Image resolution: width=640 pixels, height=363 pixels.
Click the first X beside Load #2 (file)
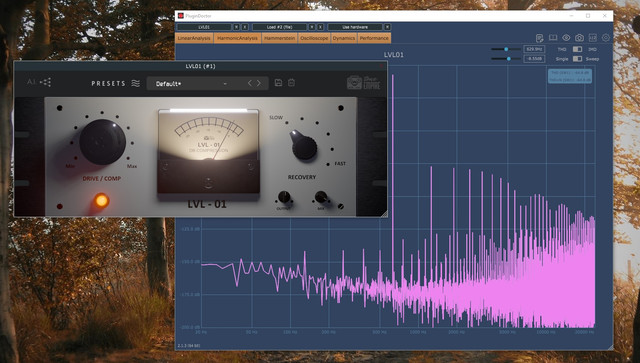tap(311, 27)
